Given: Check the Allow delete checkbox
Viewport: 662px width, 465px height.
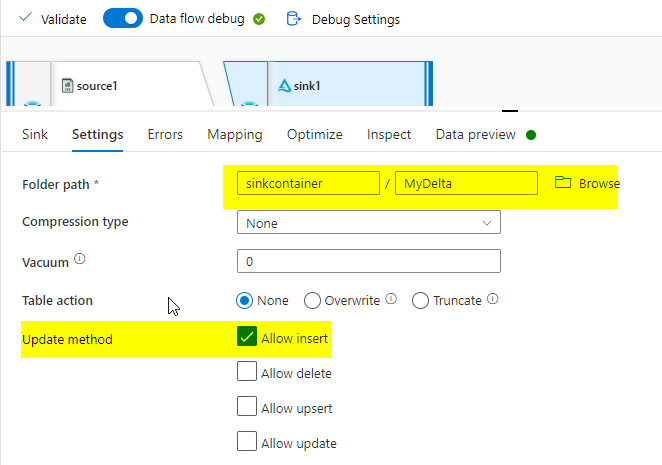Looking at the screenshot, I should pyautogui.click(x=247, y=372).
